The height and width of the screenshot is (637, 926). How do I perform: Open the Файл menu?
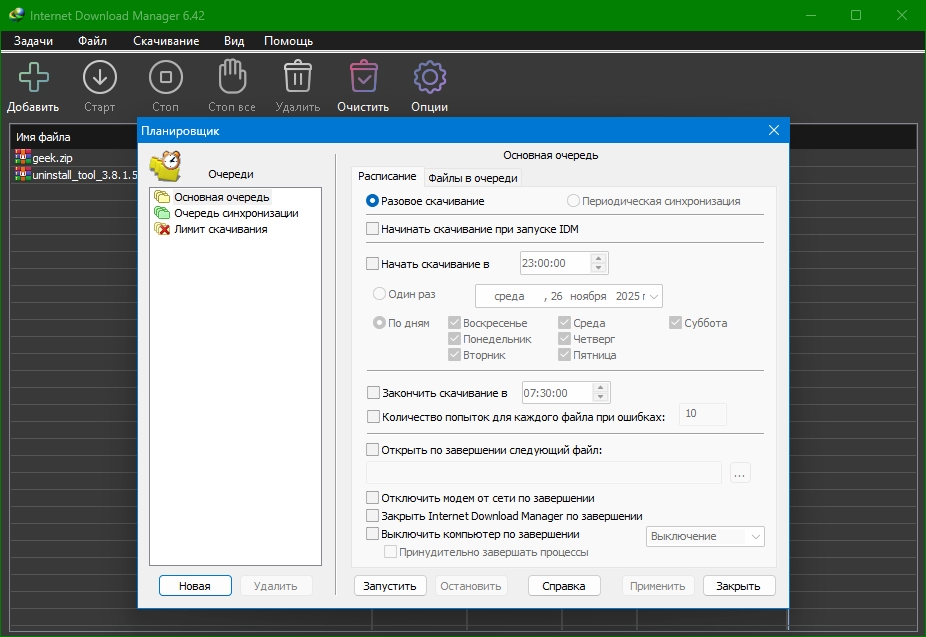pos(92,41)
